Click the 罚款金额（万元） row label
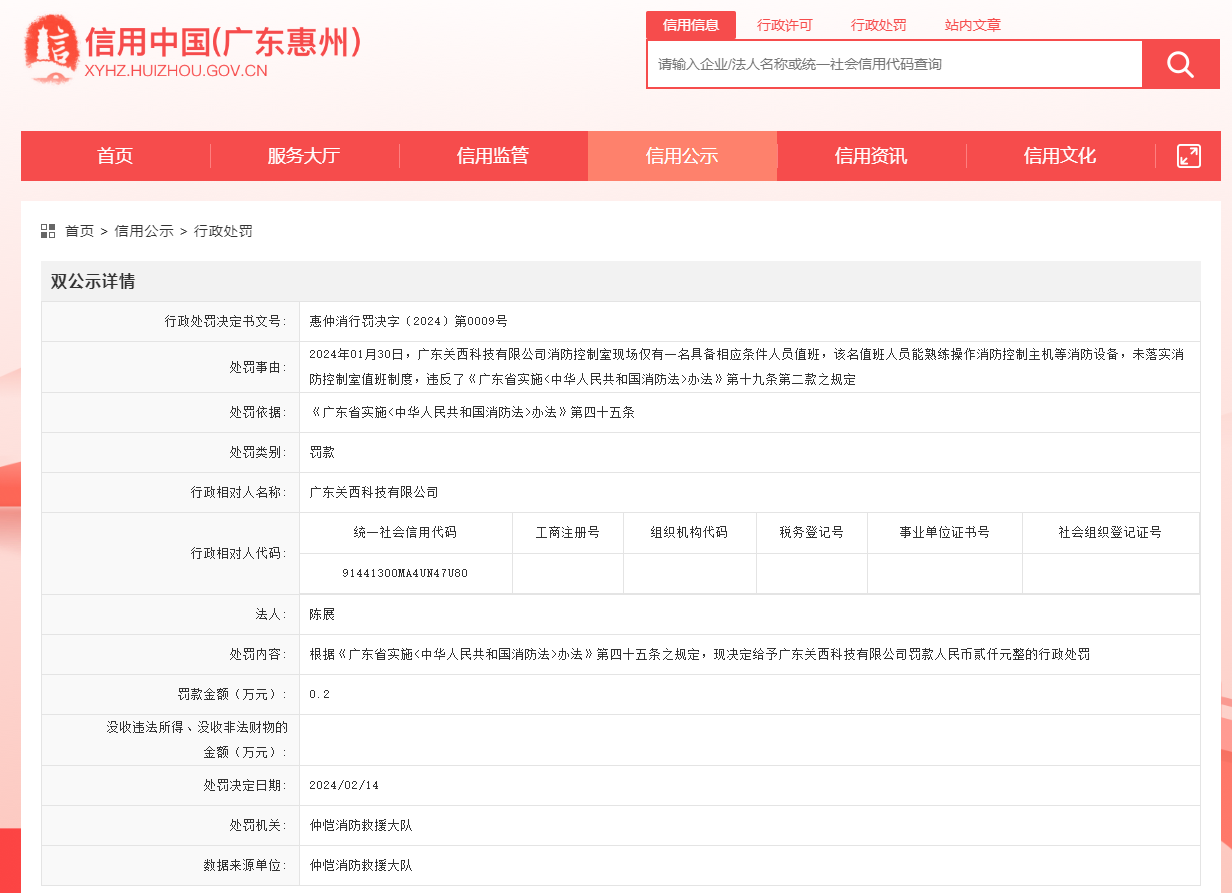The height and width of the screenshot is (893, 1232). (x=232, y=694)
